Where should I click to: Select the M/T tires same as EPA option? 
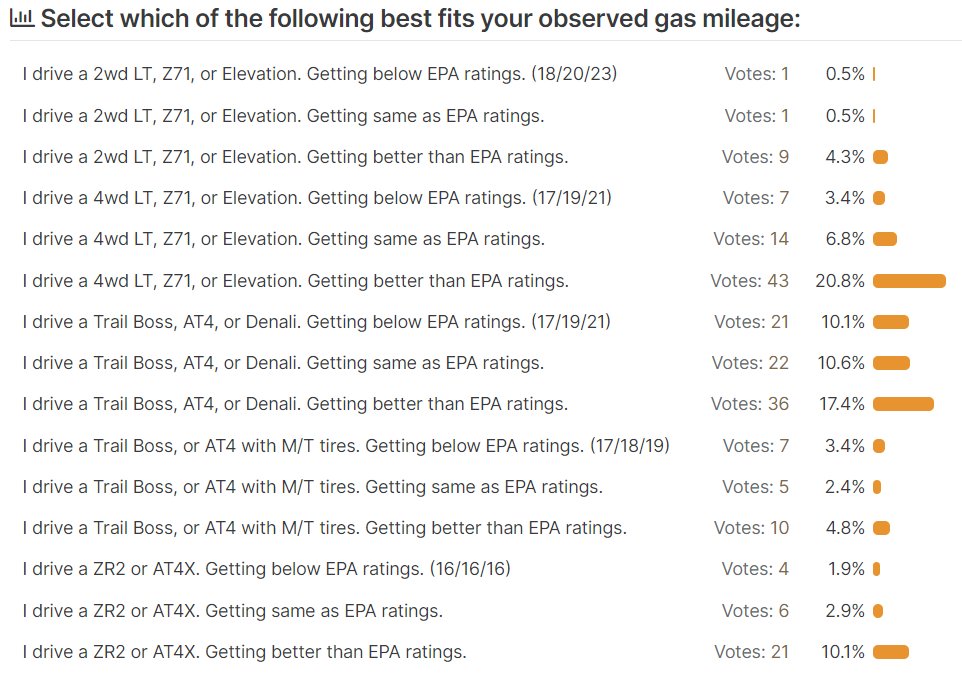(x=312, y=487)
